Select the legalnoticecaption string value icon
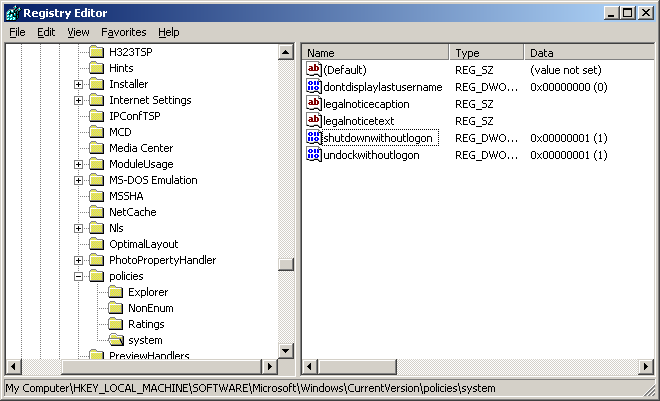The height and width of the screenshot is (401, 660). [x=314, y=104]
